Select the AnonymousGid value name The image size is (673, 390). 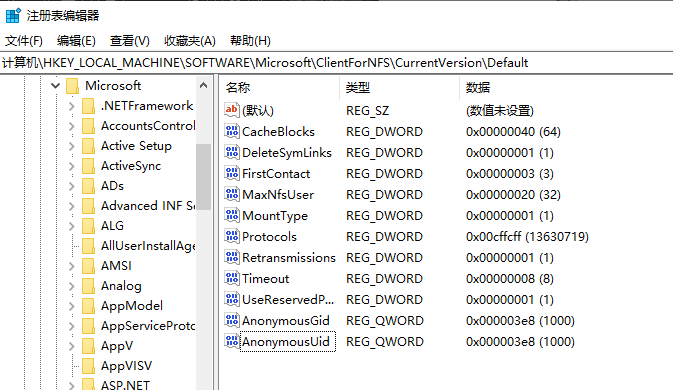pyautogui.click(x=286, y=320)
